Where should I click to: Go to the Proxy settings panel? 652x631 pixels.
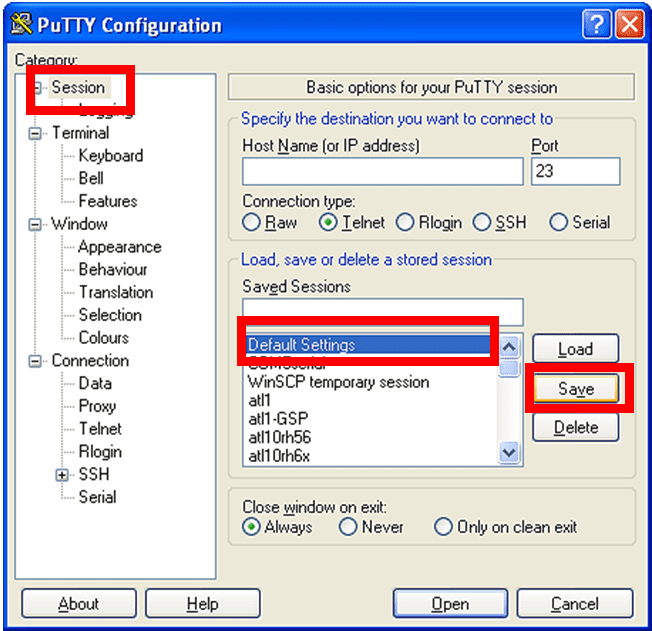tap(98, 406)
